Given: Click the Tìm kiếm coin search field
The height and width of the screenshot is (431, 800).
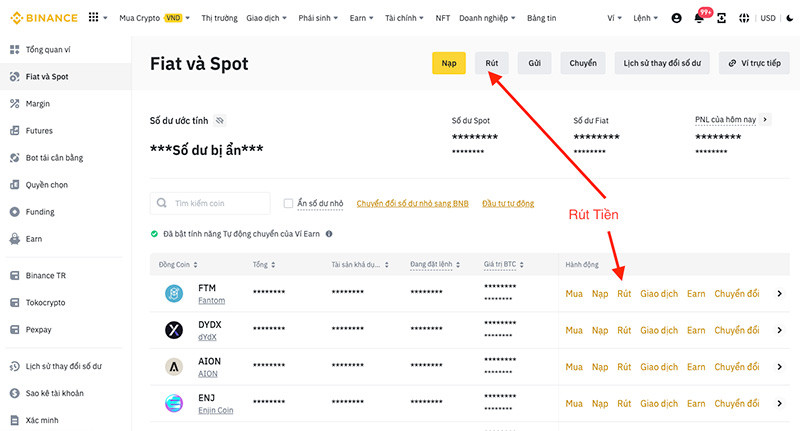Looking at the screenshot, I should pos(210,203).
